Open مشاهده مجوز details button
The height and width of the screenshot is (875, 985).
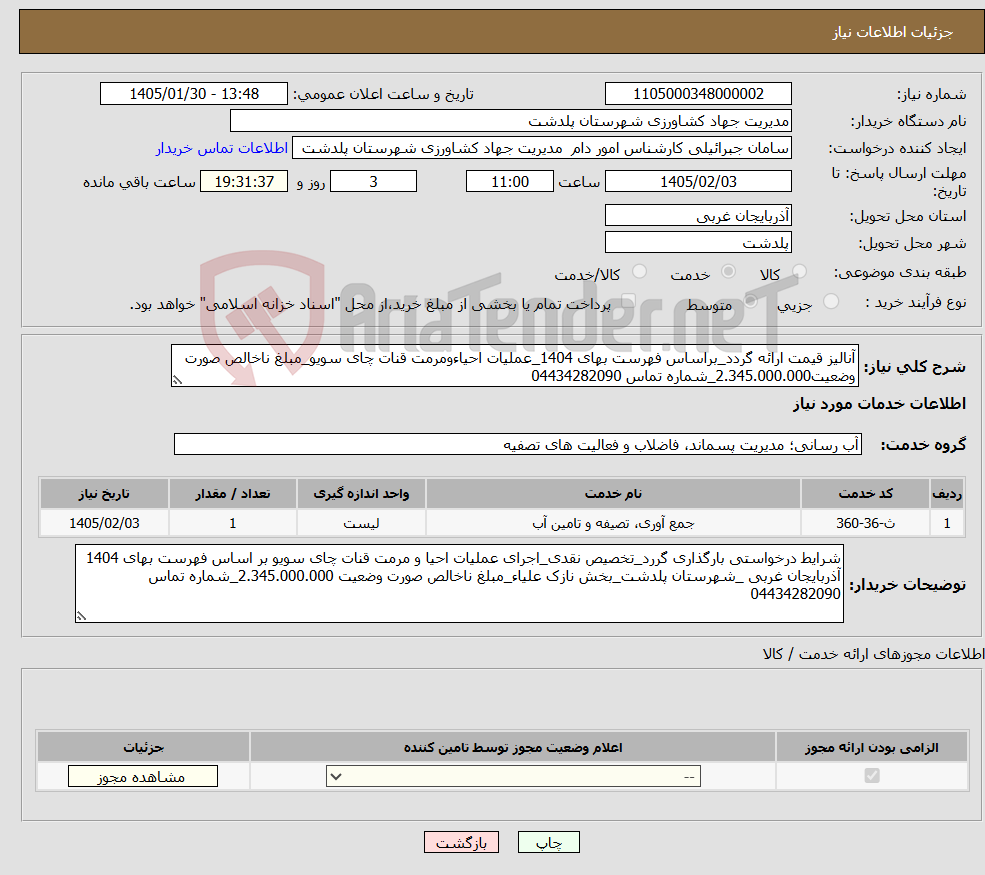[143, 776]
